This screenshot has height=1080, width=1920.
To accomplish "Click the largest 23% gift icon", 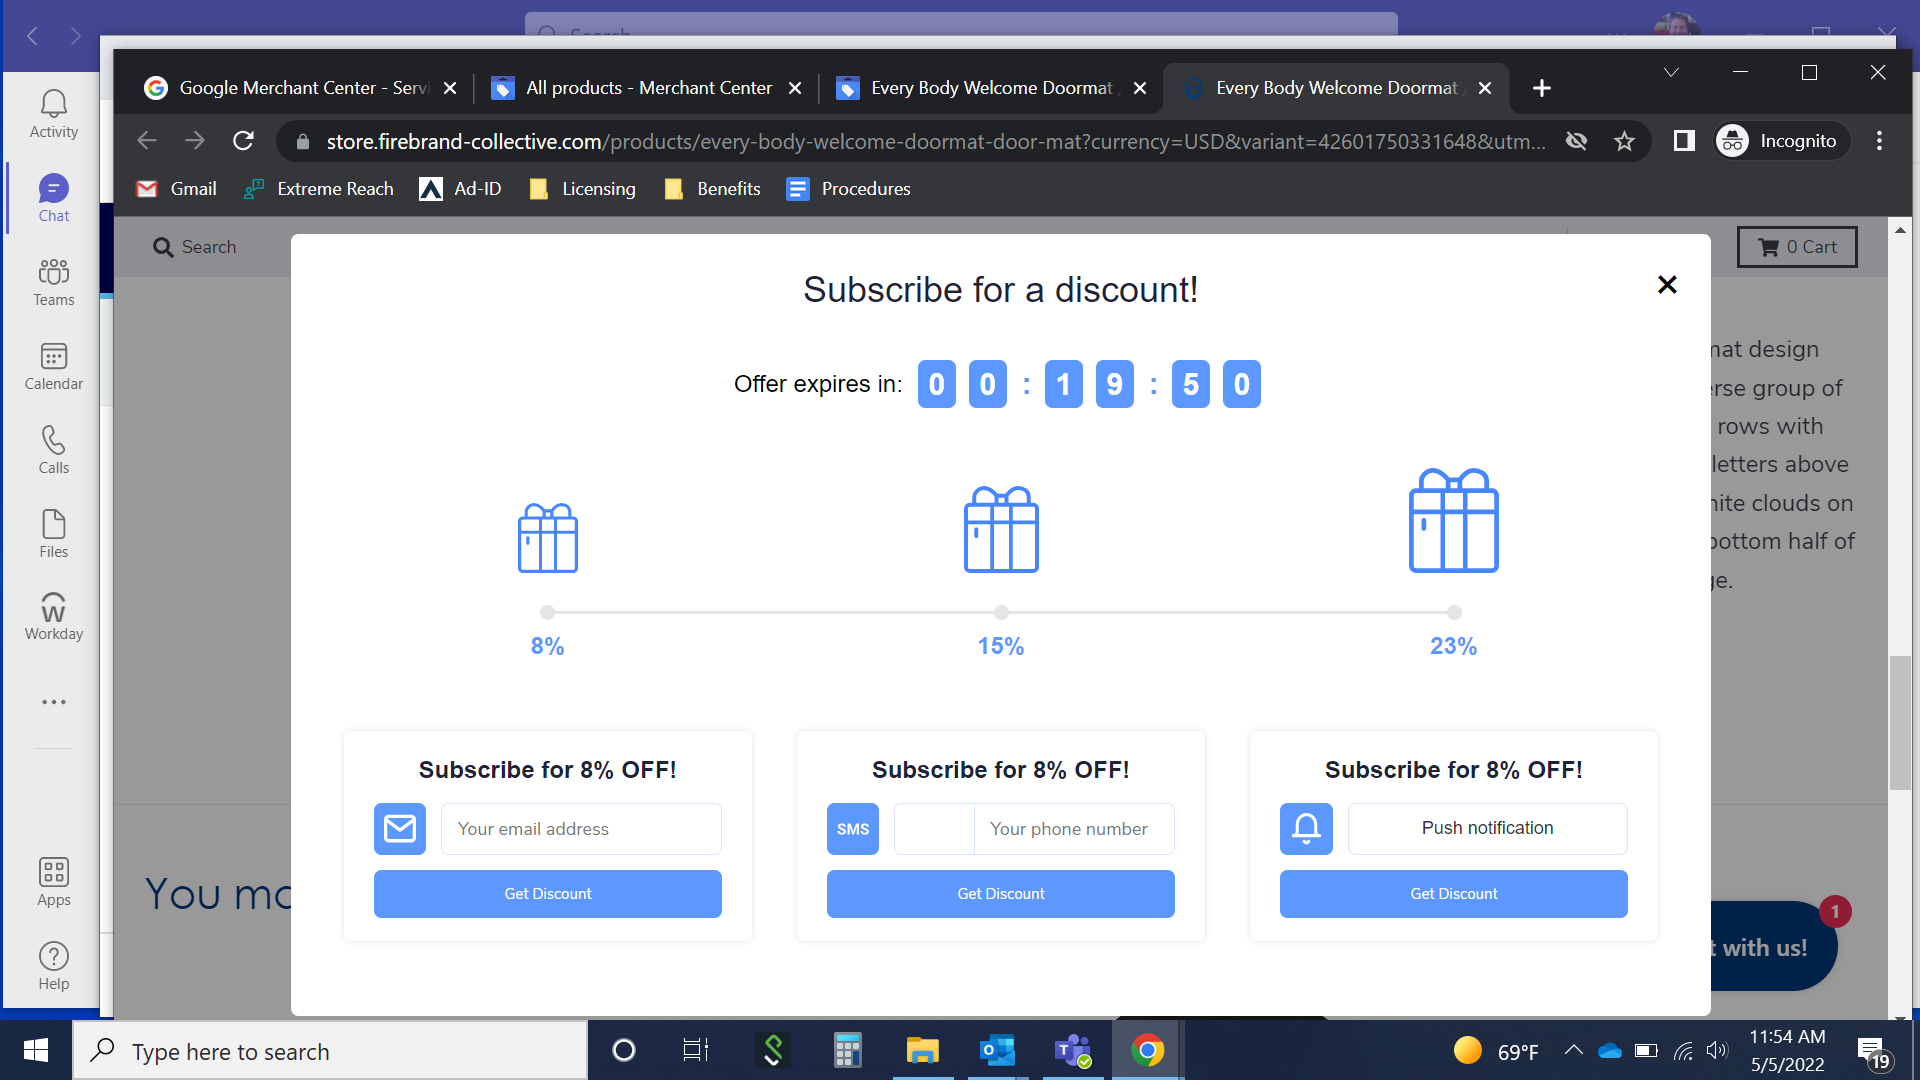I will click(1453, 521).
